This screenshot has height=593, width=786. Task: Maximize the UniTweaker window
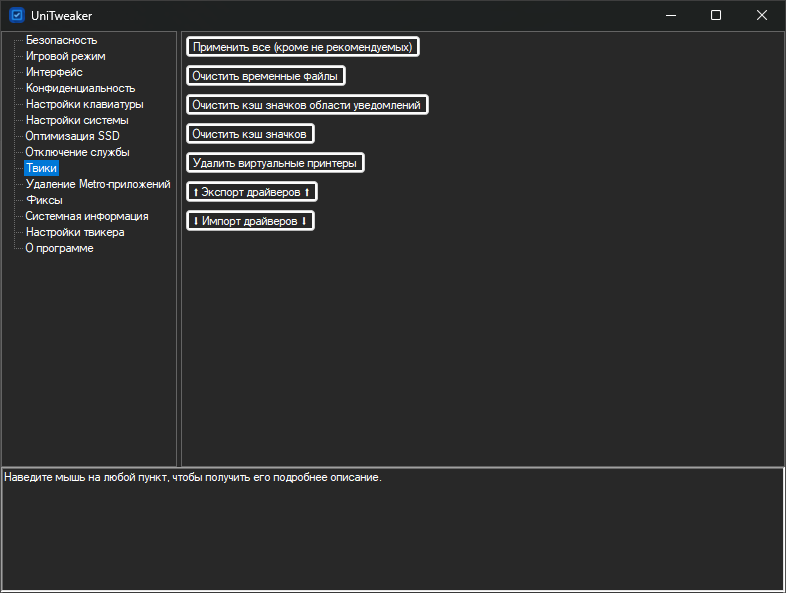click(716, 16)
